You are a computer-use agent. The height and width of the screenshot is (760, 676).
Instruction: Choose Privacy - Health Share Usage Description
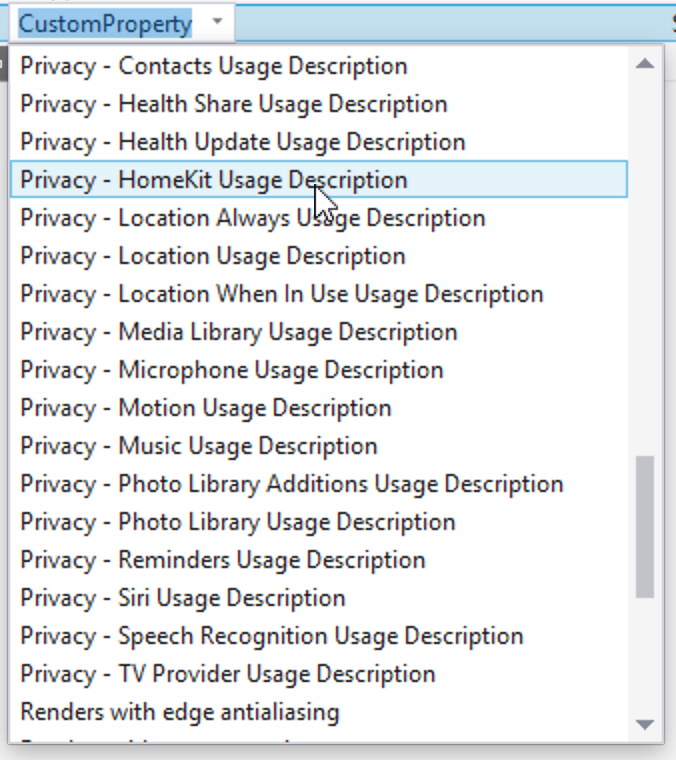point(234,105)
